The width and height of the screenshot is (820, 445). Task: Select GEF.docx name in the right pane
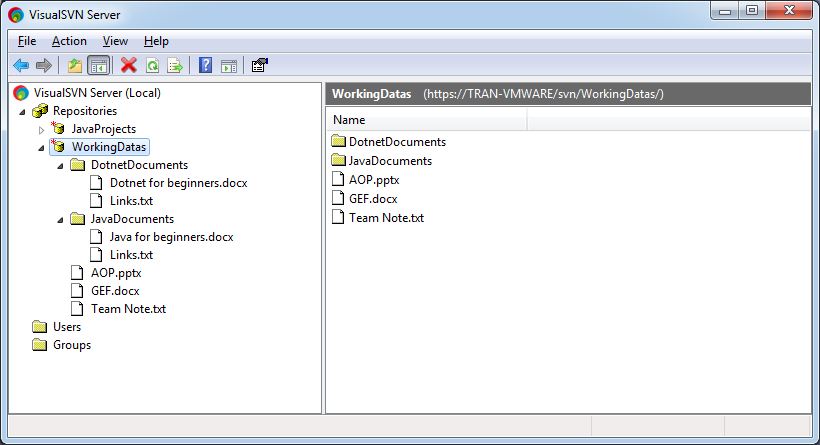(x=373, y=199)
